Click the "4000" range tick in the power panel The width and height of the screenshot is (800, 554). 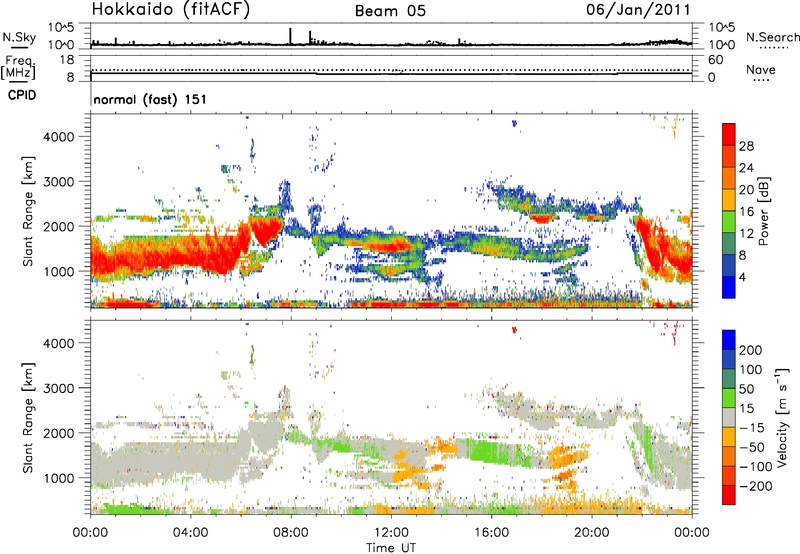point(58,137)
